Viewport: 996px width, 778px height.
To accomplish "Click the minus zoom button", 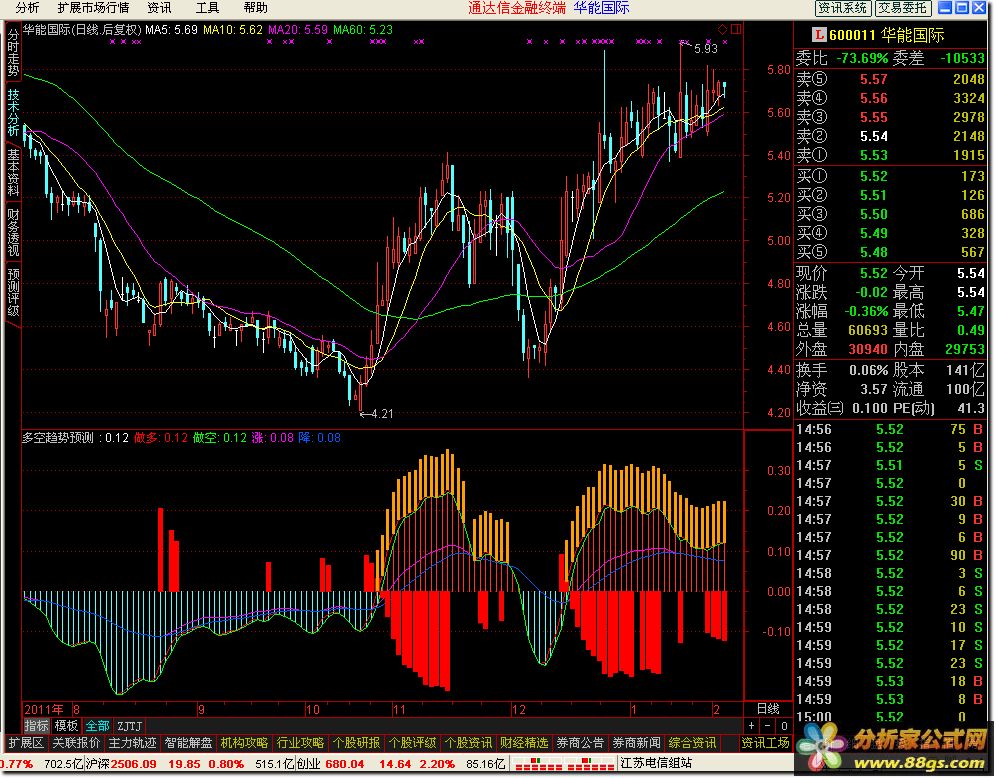I will coord(768,725).
